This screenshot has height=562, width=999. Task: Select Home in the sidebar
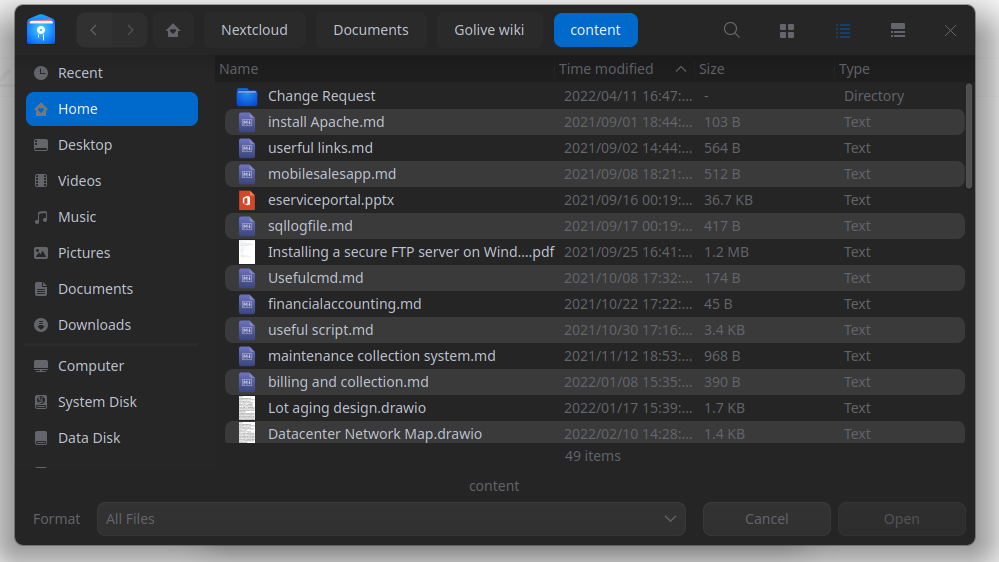112,109
